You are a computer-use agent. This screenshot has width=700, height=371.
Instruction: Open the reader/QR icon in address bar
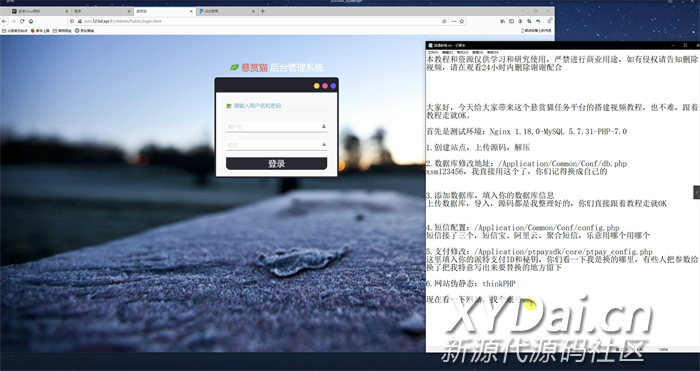tap(444, 21)
